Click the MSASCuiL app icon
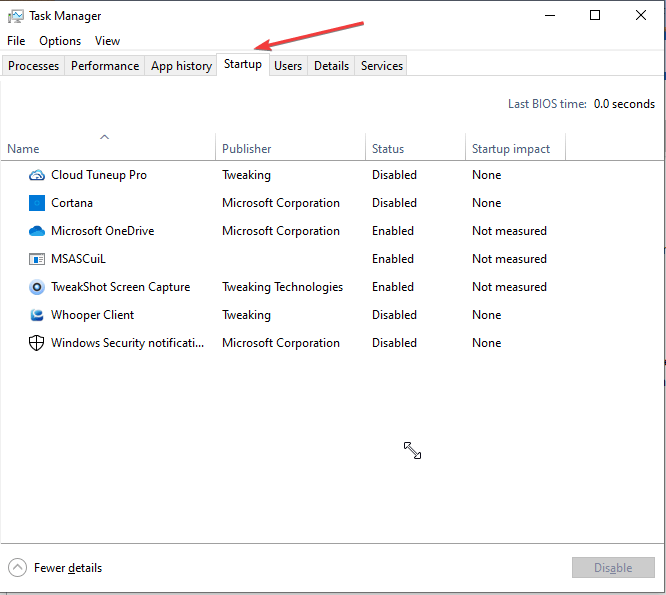The height and width of the screenshot is (595, 666). click(37, 259)
